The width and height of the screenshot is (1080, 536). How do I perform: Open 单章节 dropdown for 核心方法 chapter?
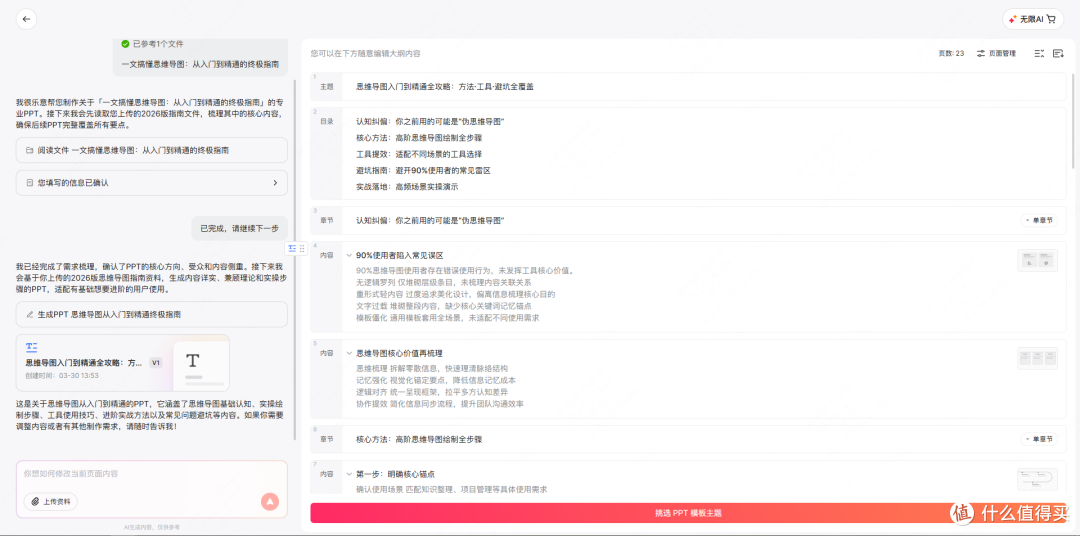1039,439
